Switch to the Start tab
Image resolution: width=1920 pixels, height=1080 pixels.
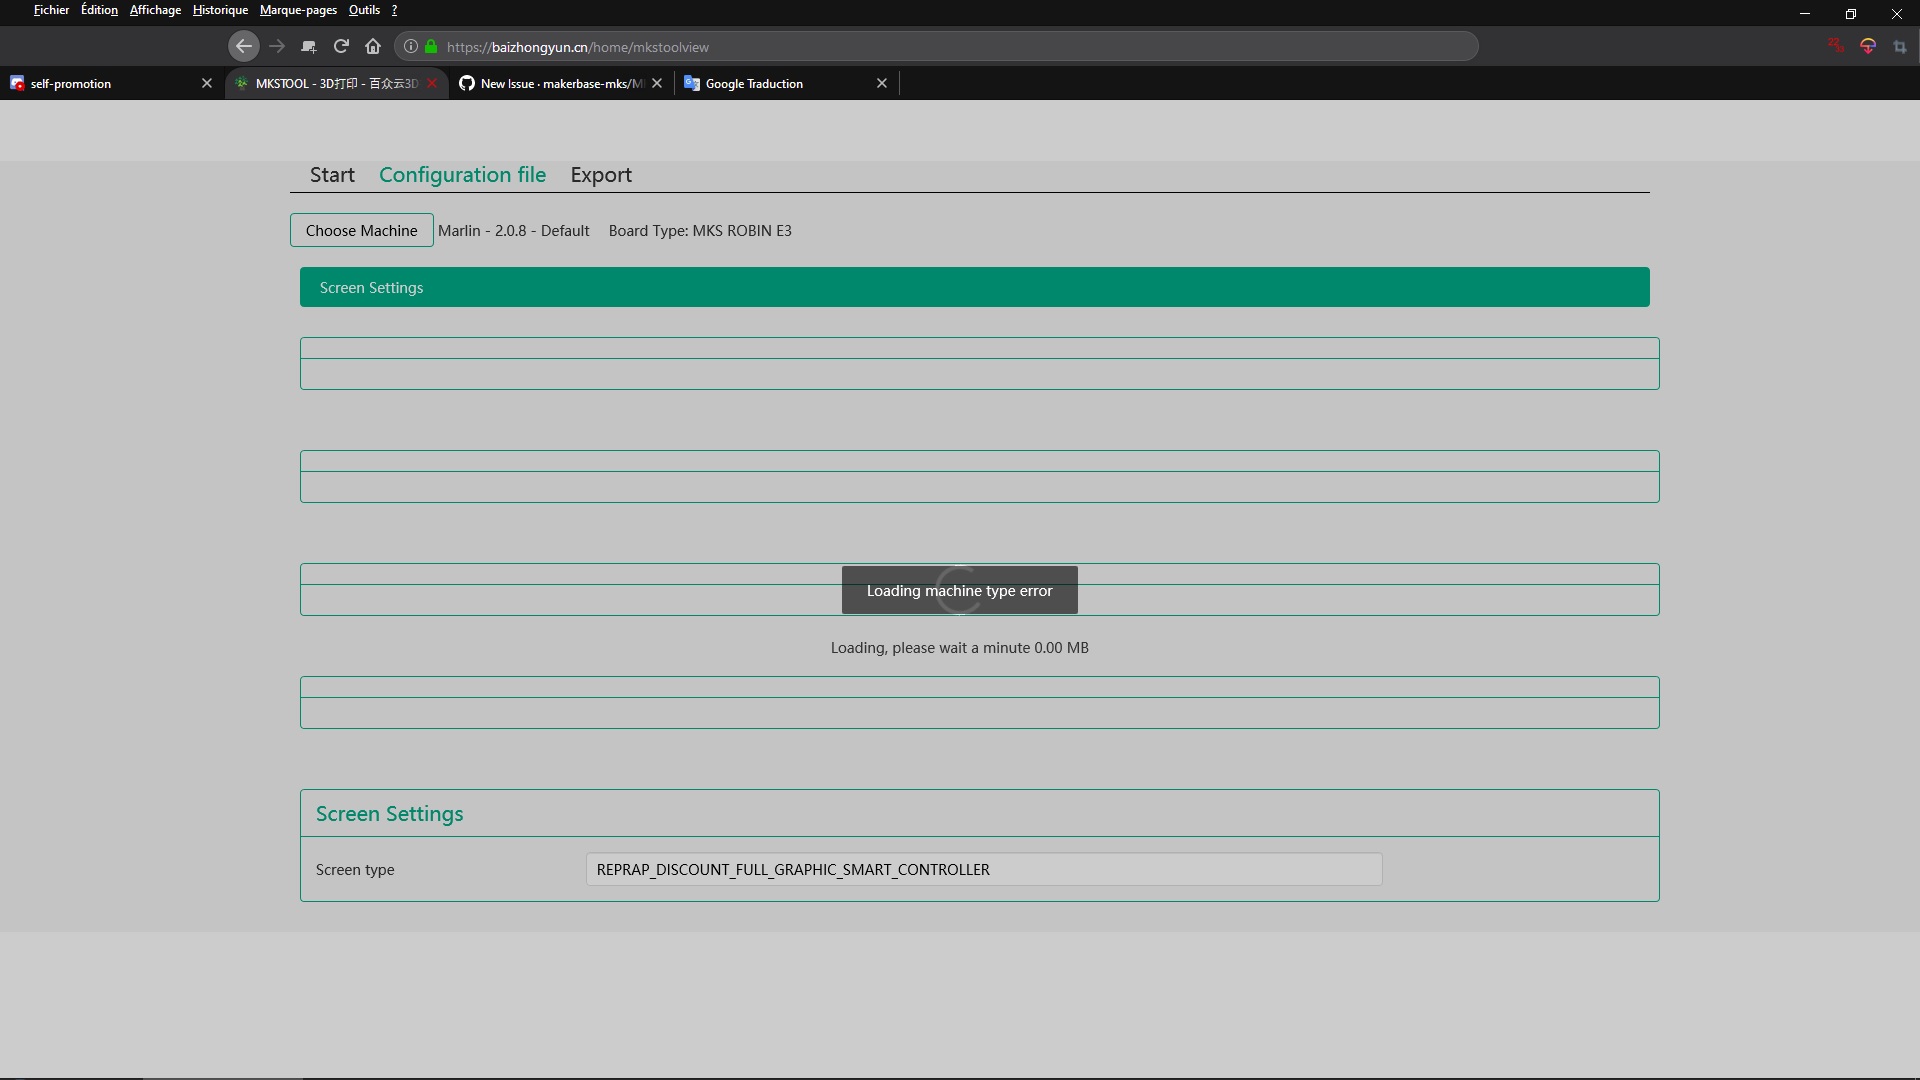(331, 174)
